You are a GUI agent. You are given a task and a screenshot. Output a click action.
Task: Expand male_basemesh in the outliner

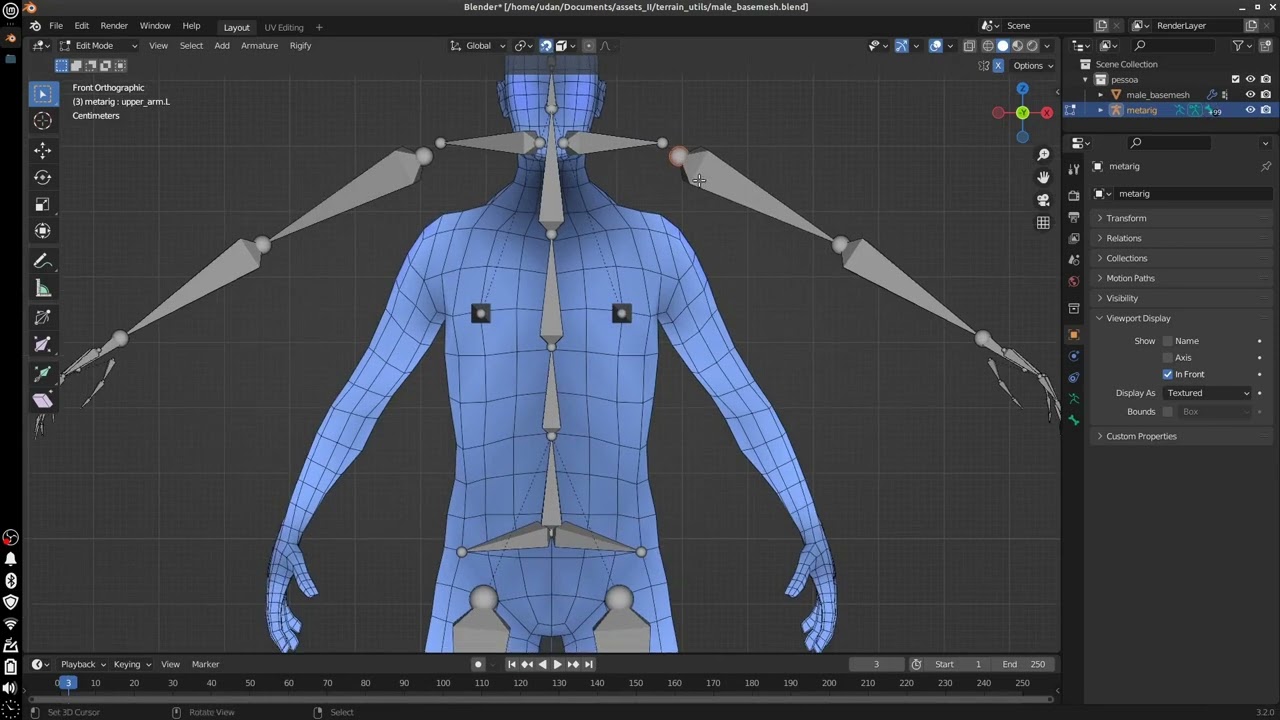point(1101,95)
